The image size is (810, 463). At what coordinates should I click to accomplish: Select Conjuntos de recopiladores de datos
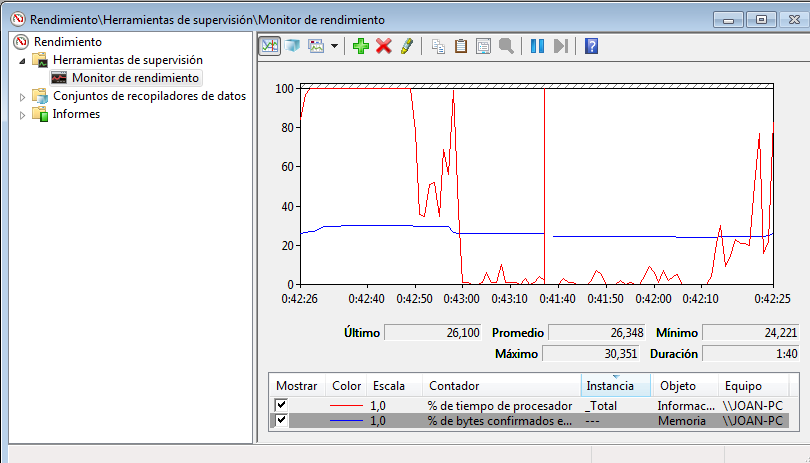[x=149, y=96]
